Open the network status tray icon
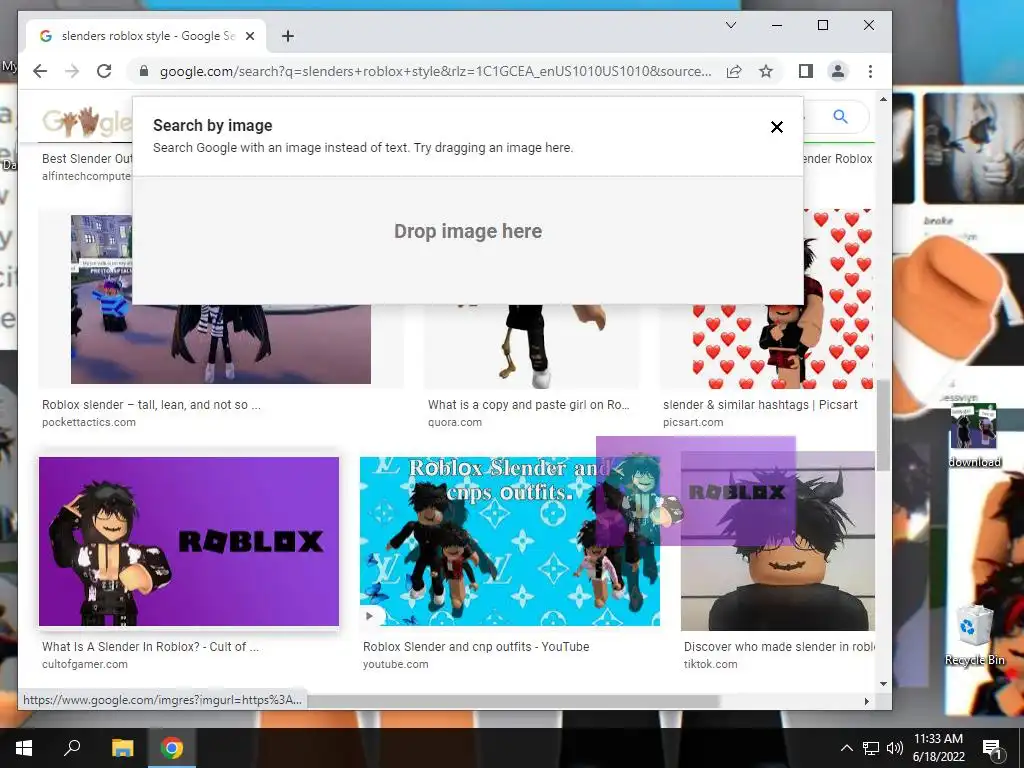 pyautogui.click(x=871, y=748)
